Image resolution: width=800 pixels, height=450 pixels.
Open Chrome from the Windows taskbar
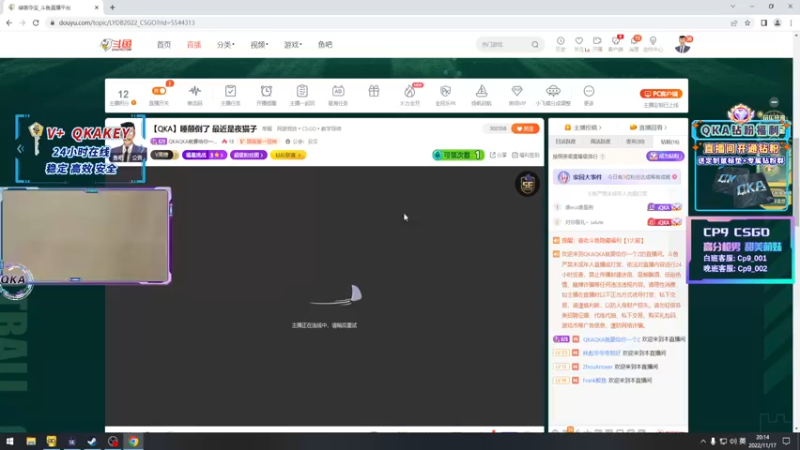[133, 441]
